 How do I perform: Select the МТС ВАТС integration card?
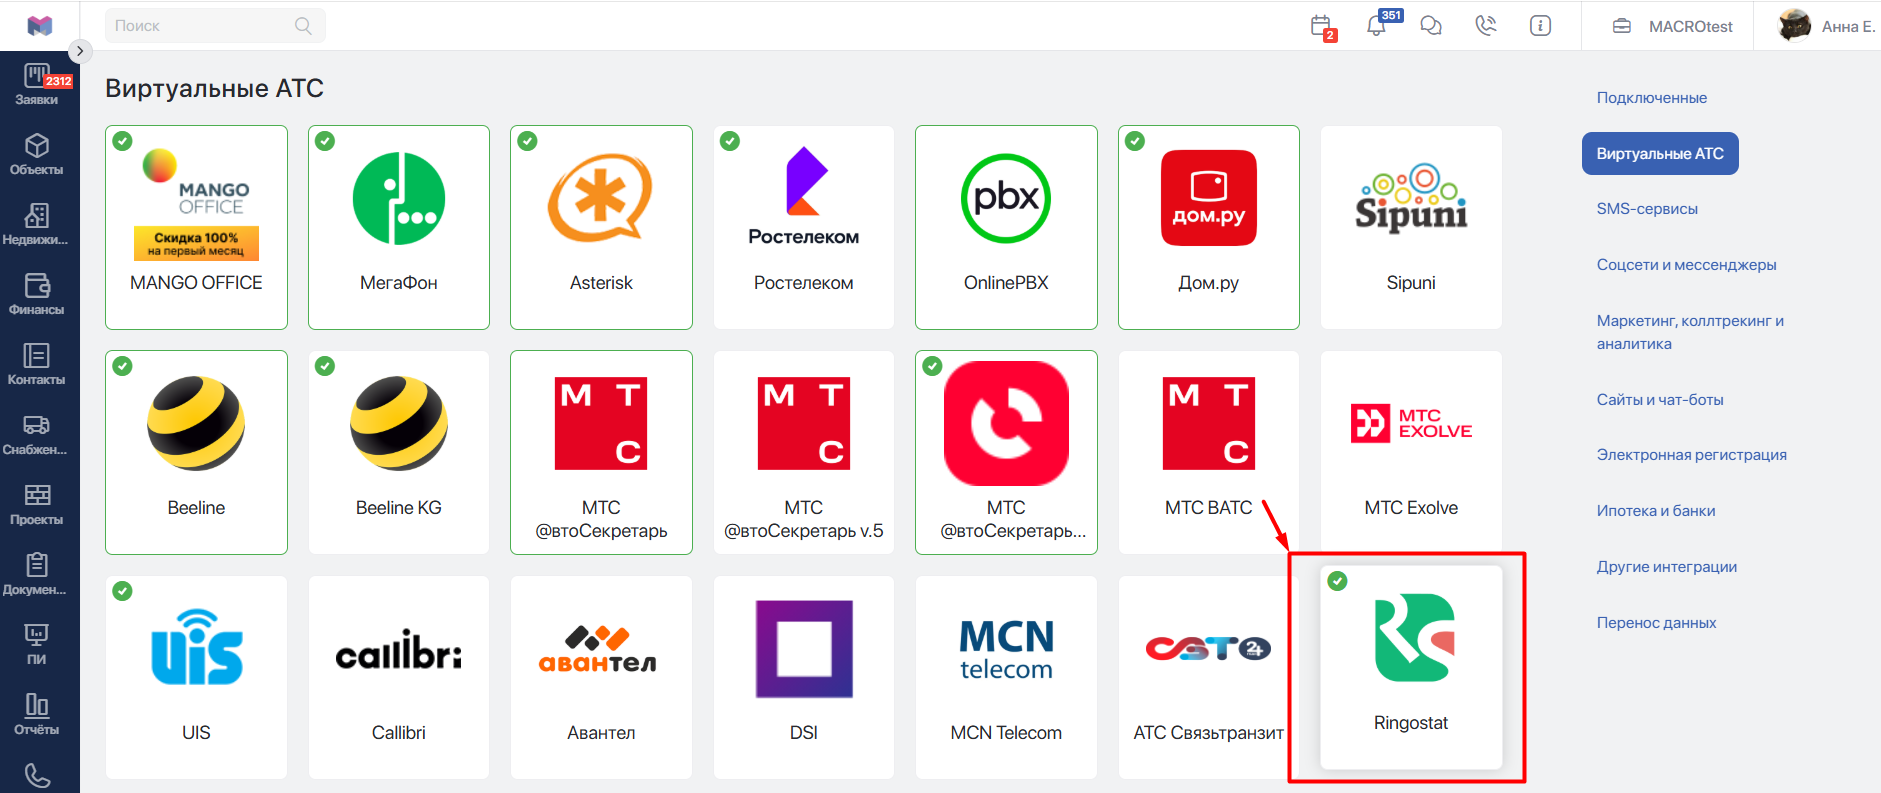(x=1209, y=452)
